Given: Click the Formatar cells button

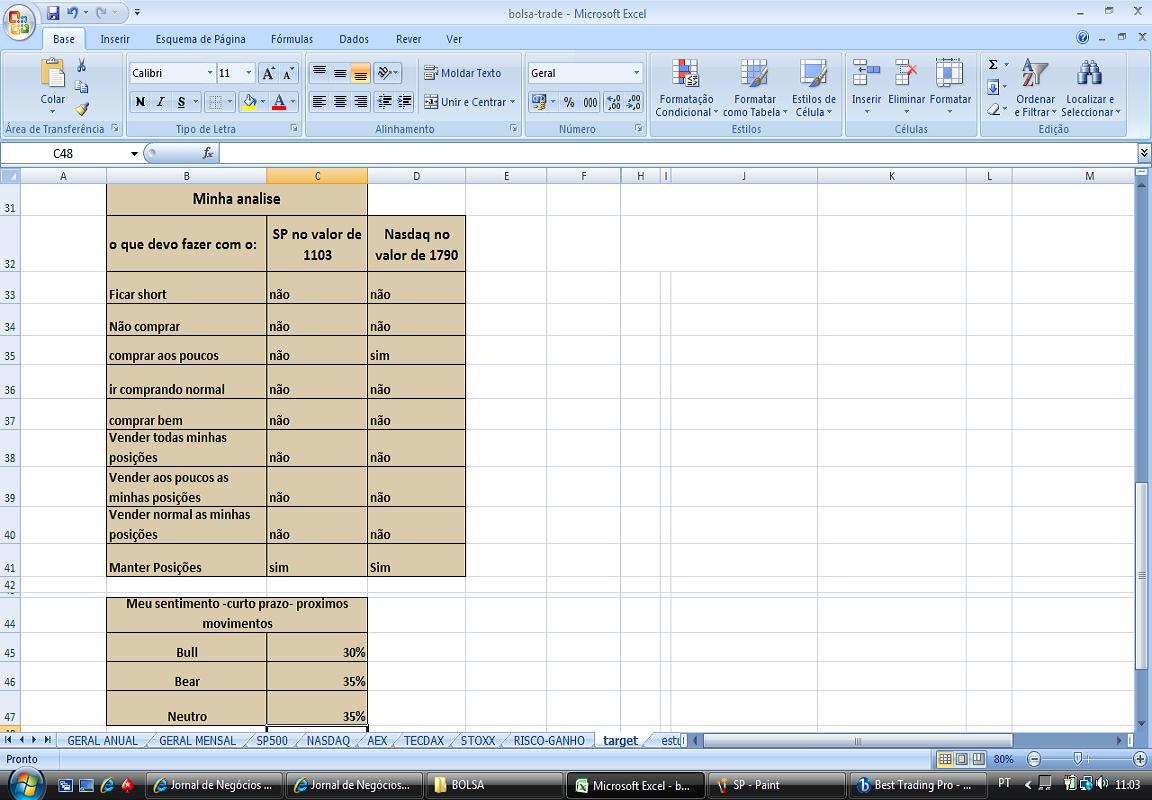Looking at the screenshot, I should tap(950, 88).
